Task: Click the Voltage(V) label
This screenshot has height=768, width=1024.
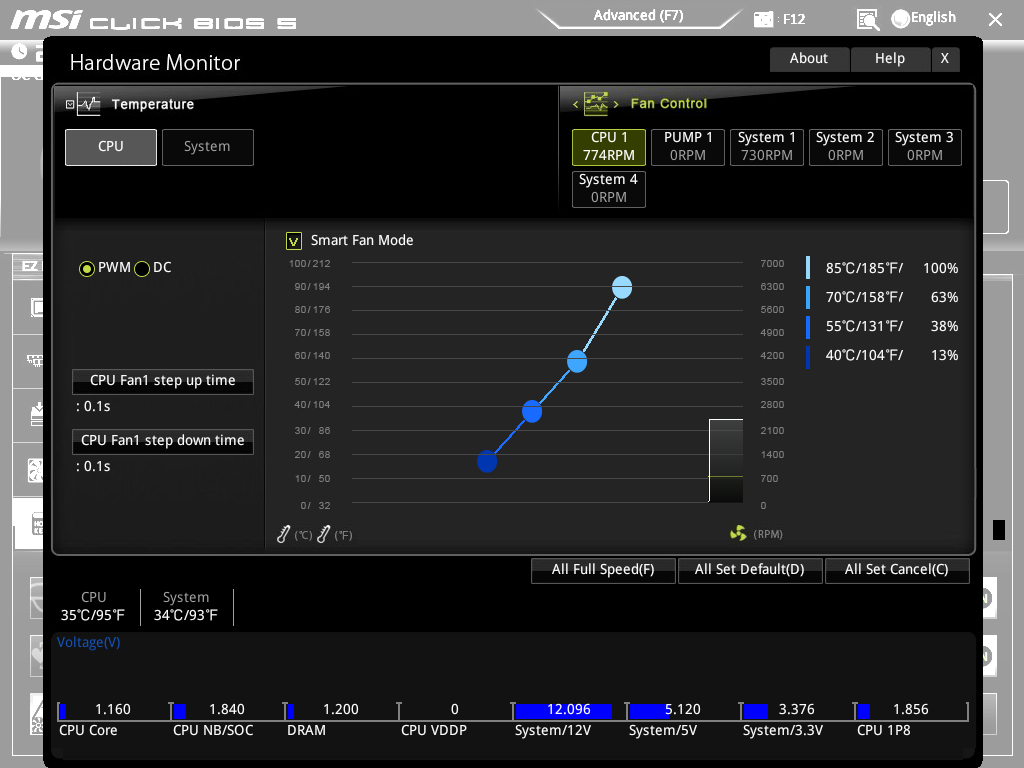Action: point(89,643)
